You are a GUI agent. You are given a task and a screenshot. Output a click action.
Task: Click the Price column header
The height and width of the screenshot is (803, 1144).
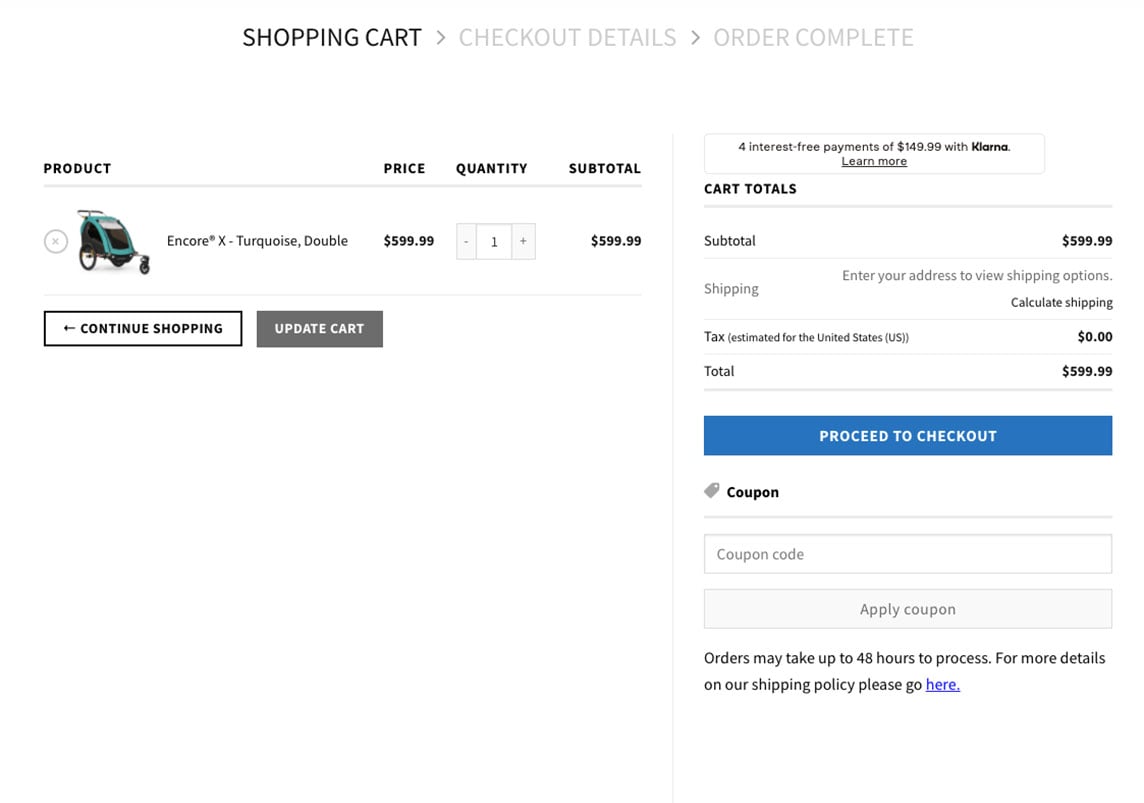[404, 168]
